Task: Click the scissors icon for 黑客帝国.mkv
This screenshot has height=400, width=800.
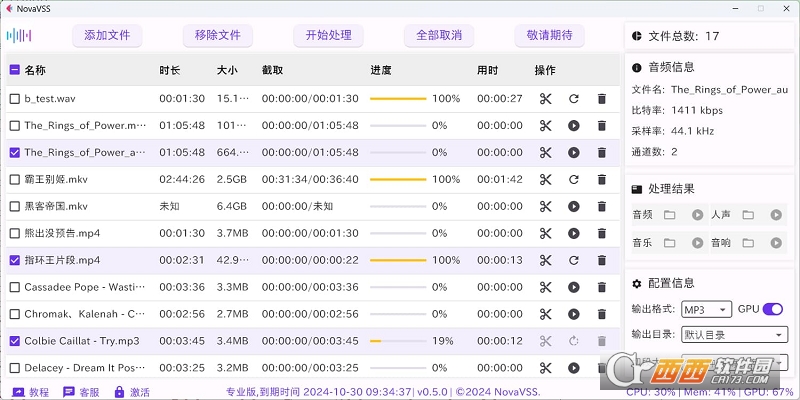Action: point(546,207)
